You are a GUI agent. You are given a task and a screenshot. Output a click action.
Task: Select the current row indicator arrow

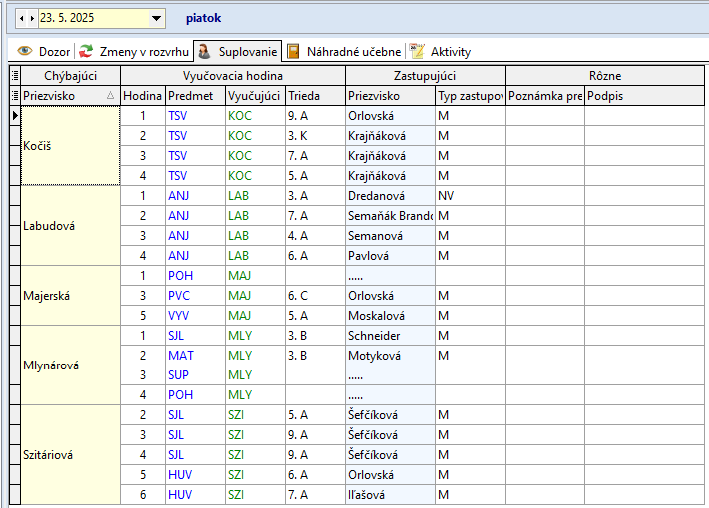(15, 115)
